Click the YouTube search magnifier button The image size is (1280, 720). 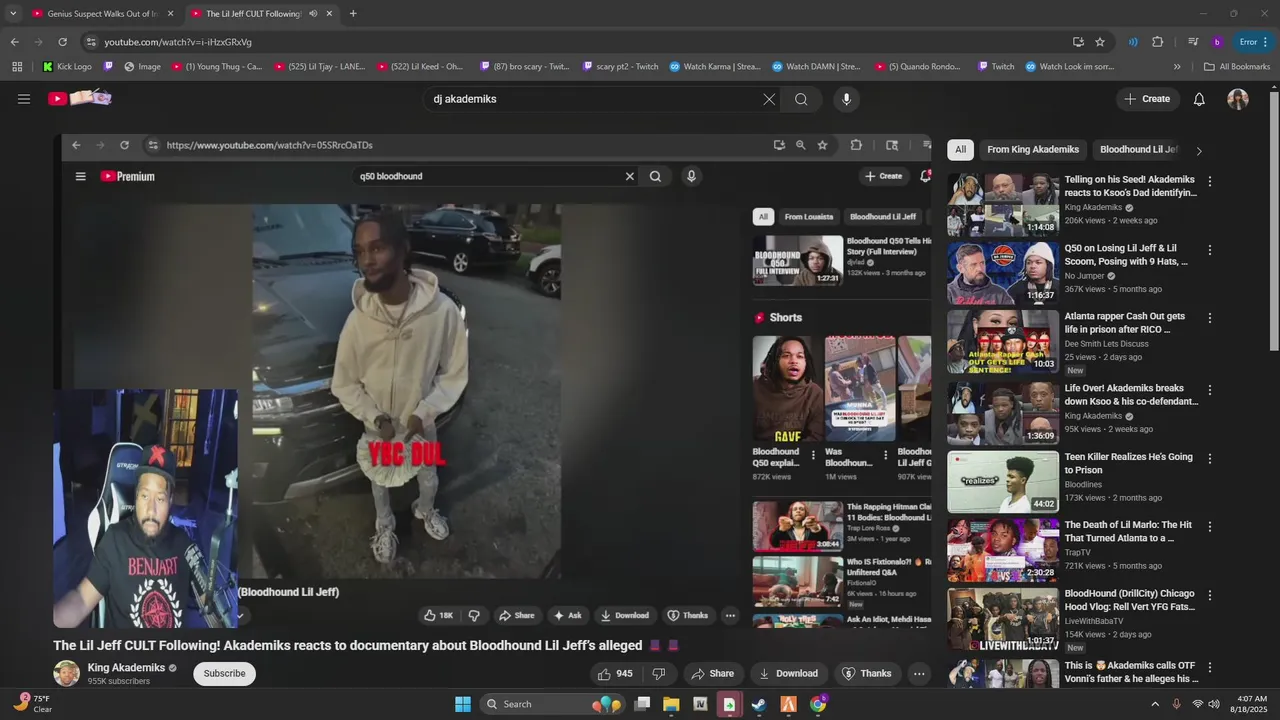click(x=801, y=99)
